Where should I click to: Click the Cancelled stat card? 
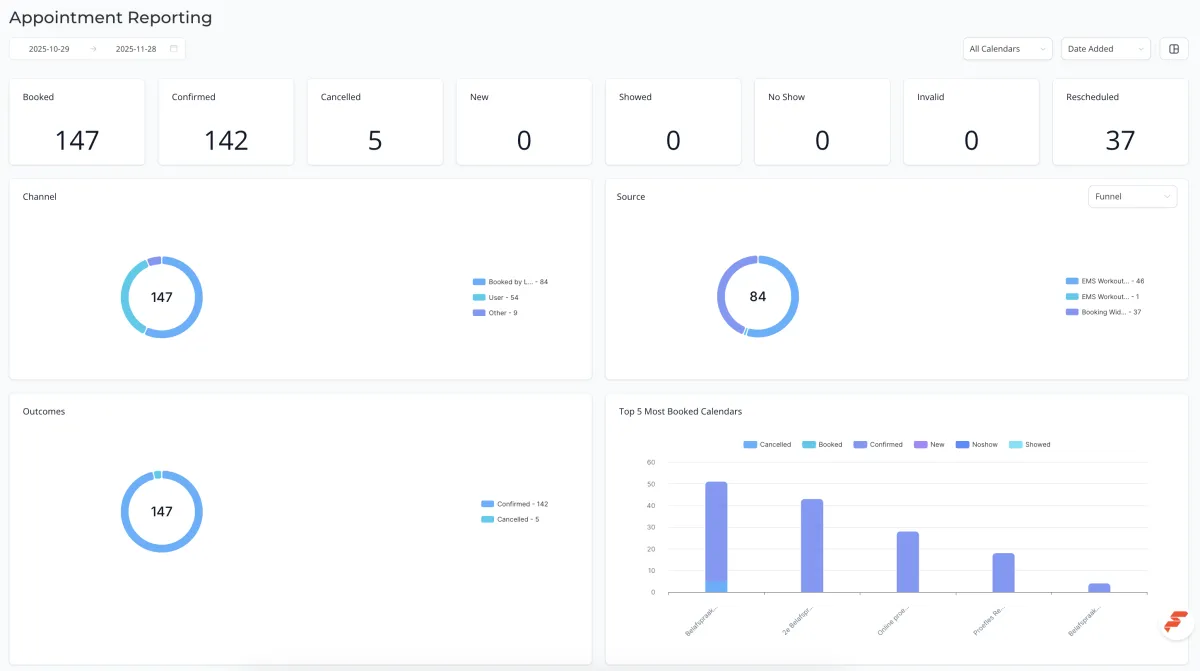tap(375, 122)
